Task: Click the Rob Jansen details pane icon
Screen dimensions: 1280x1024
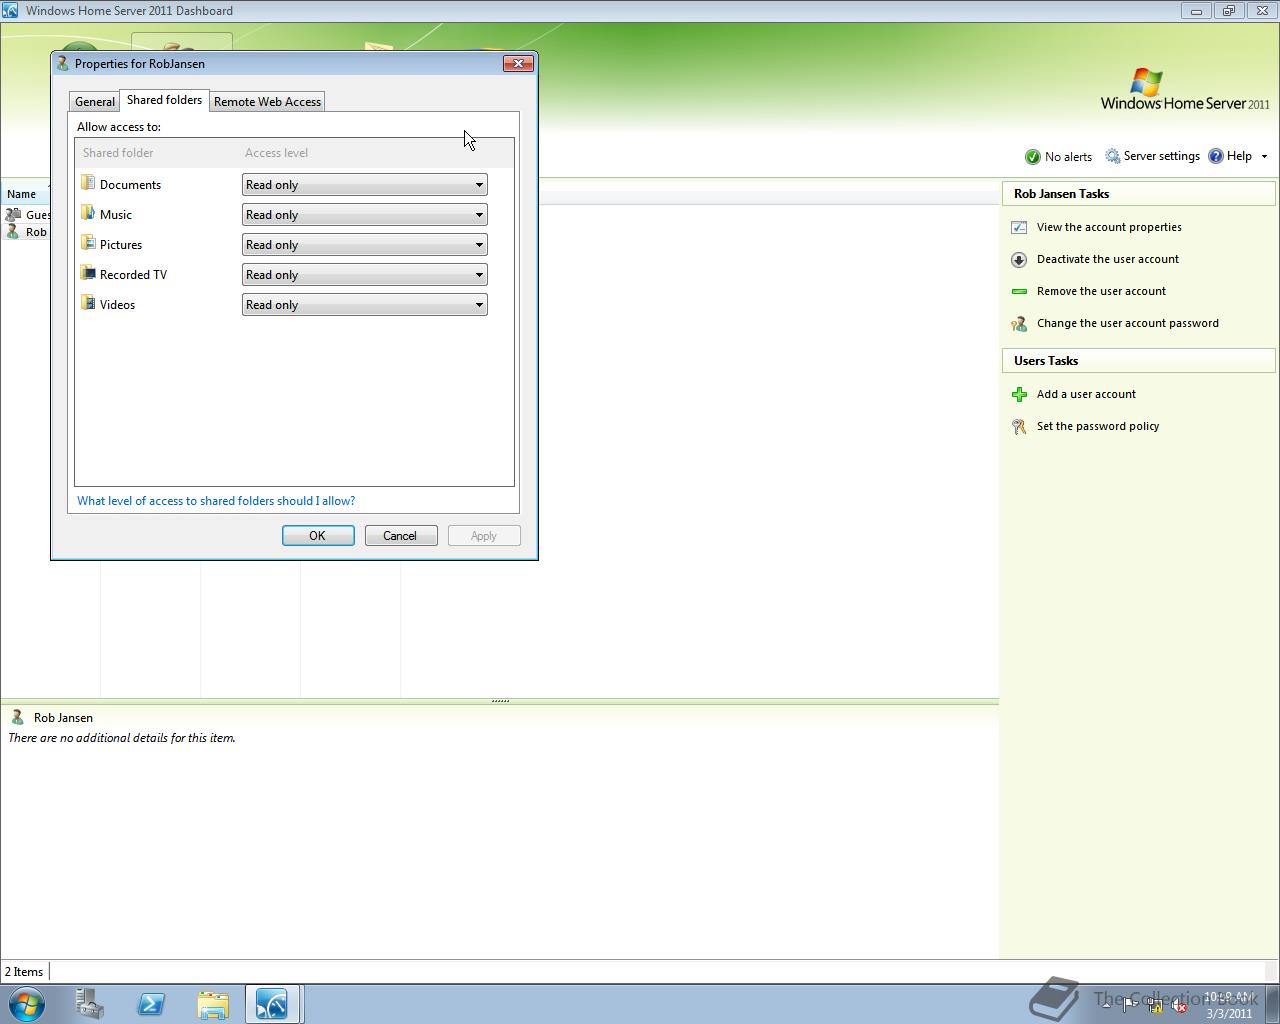Action: [x=17, y=717]
